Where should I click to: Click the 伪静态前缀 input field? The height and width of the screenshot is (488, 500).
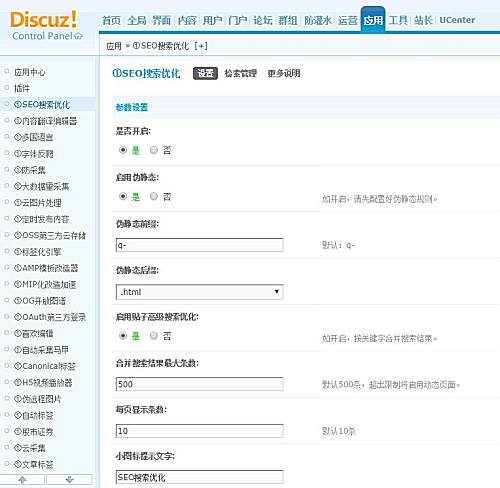[x=200, y=245]
